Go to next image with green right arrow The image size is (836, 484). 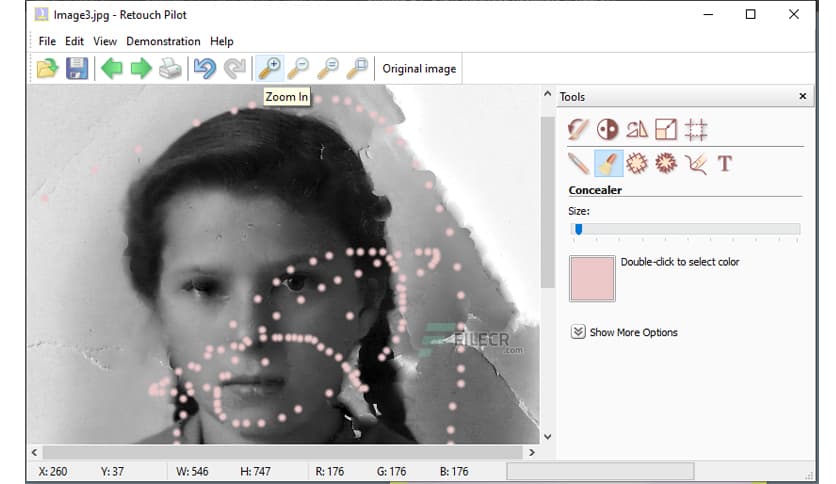tap(141, 68)
